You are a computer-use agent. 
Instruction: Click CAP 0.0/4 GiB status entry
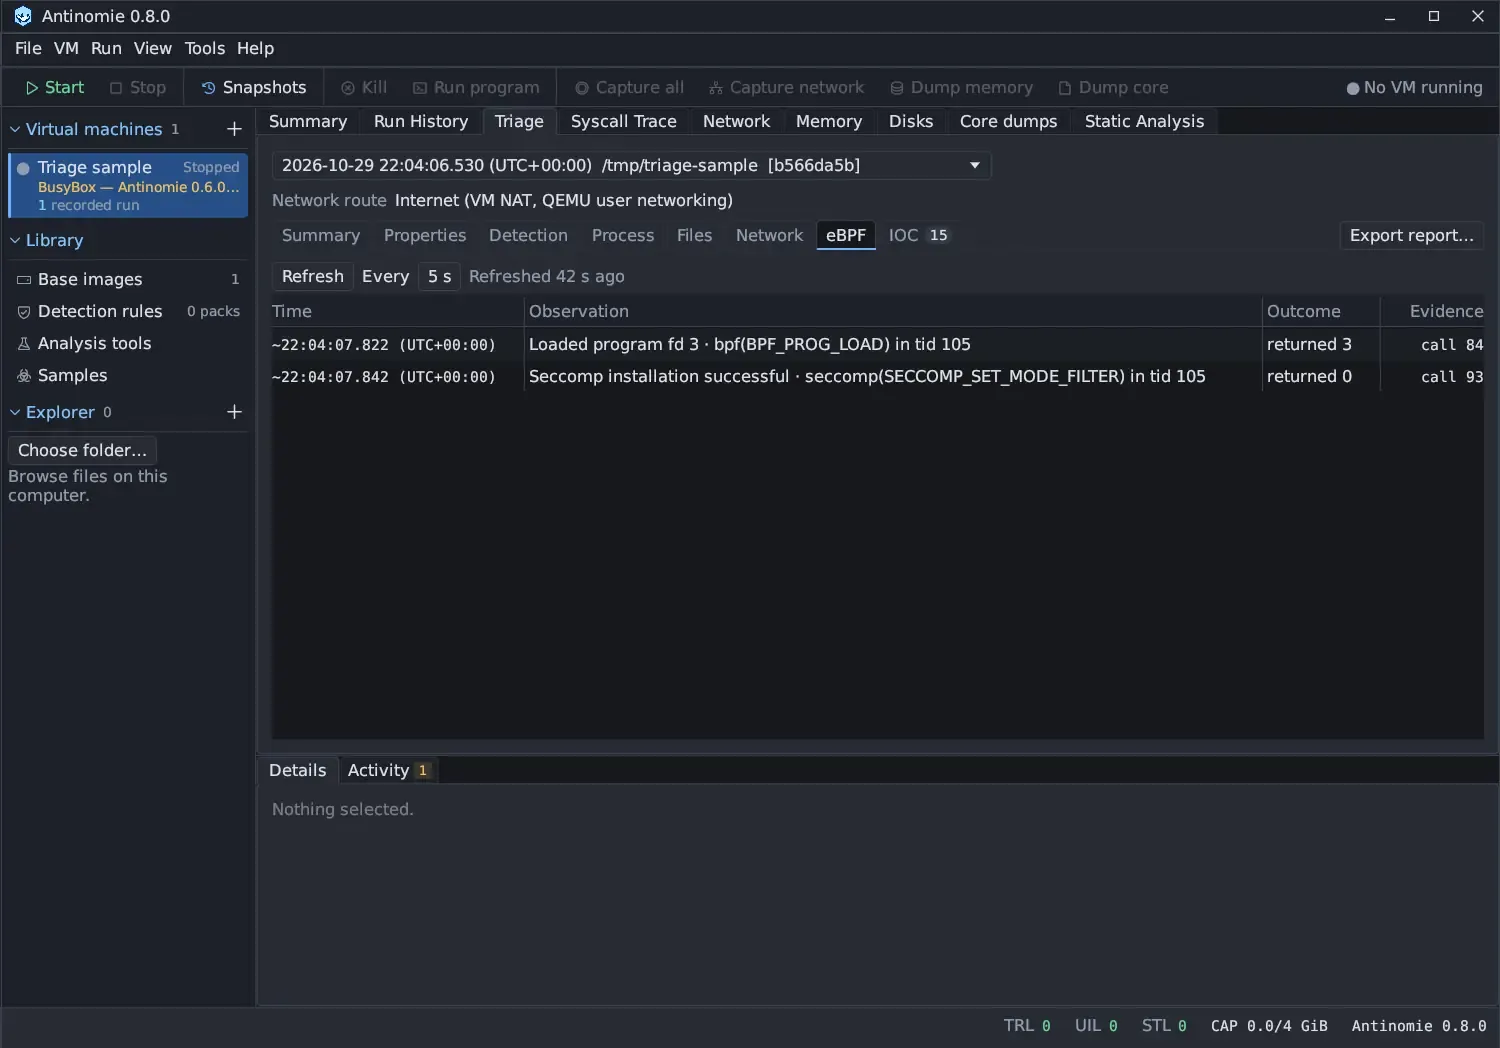pos(1269,1026)
